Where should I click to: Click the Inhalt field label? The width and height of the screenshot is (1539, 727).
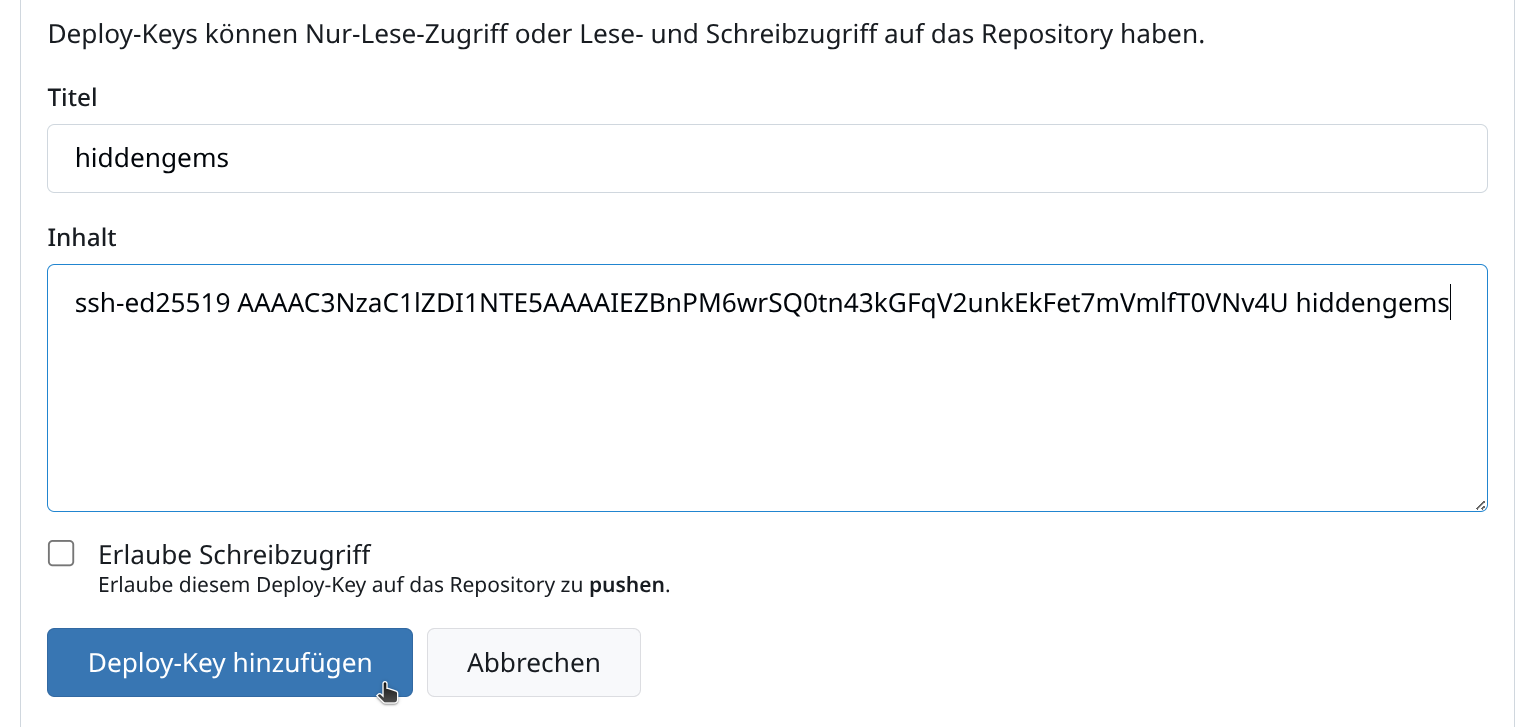tap(82, 237)
